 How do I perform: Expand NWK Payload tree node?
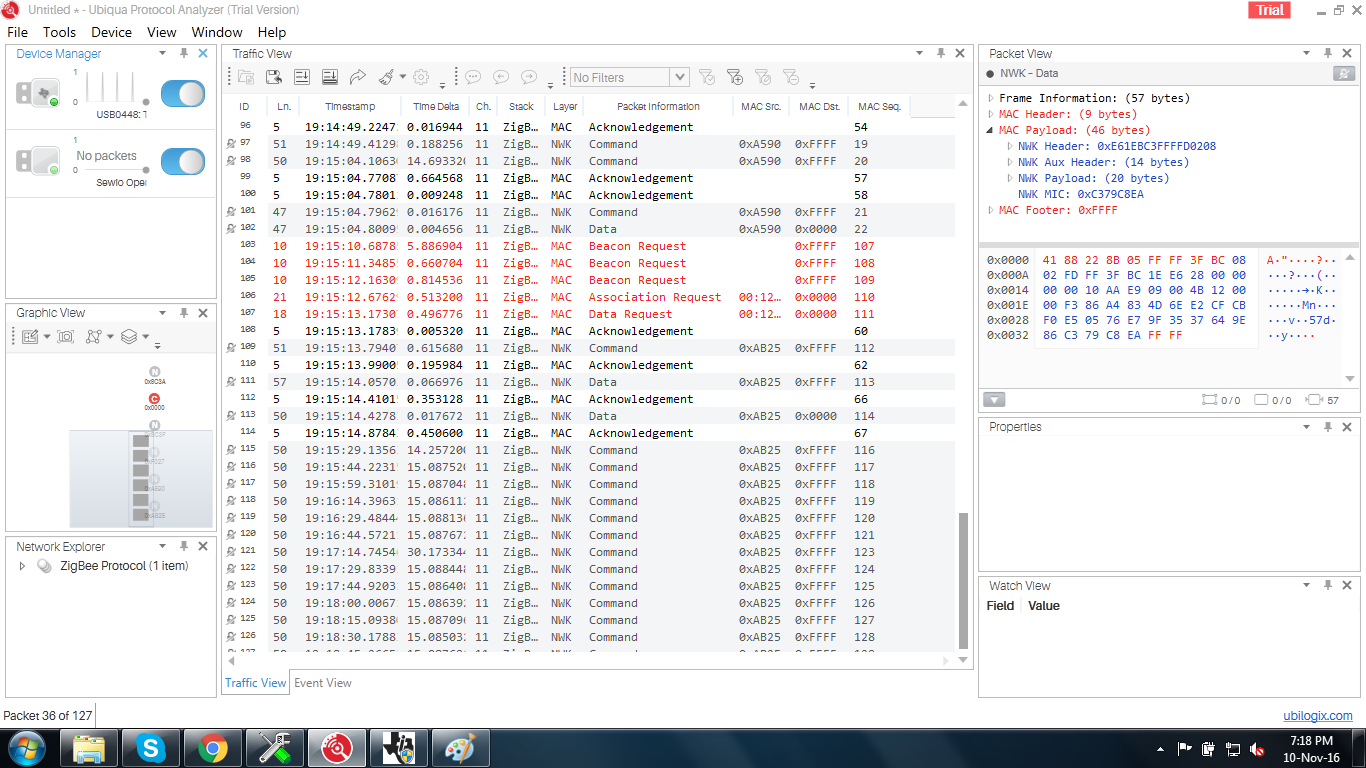point(1010,178)
